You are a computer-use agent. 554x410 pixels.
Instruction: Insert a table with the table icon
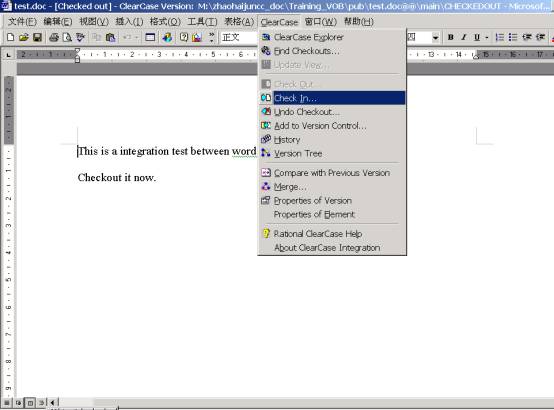(150, 37)
